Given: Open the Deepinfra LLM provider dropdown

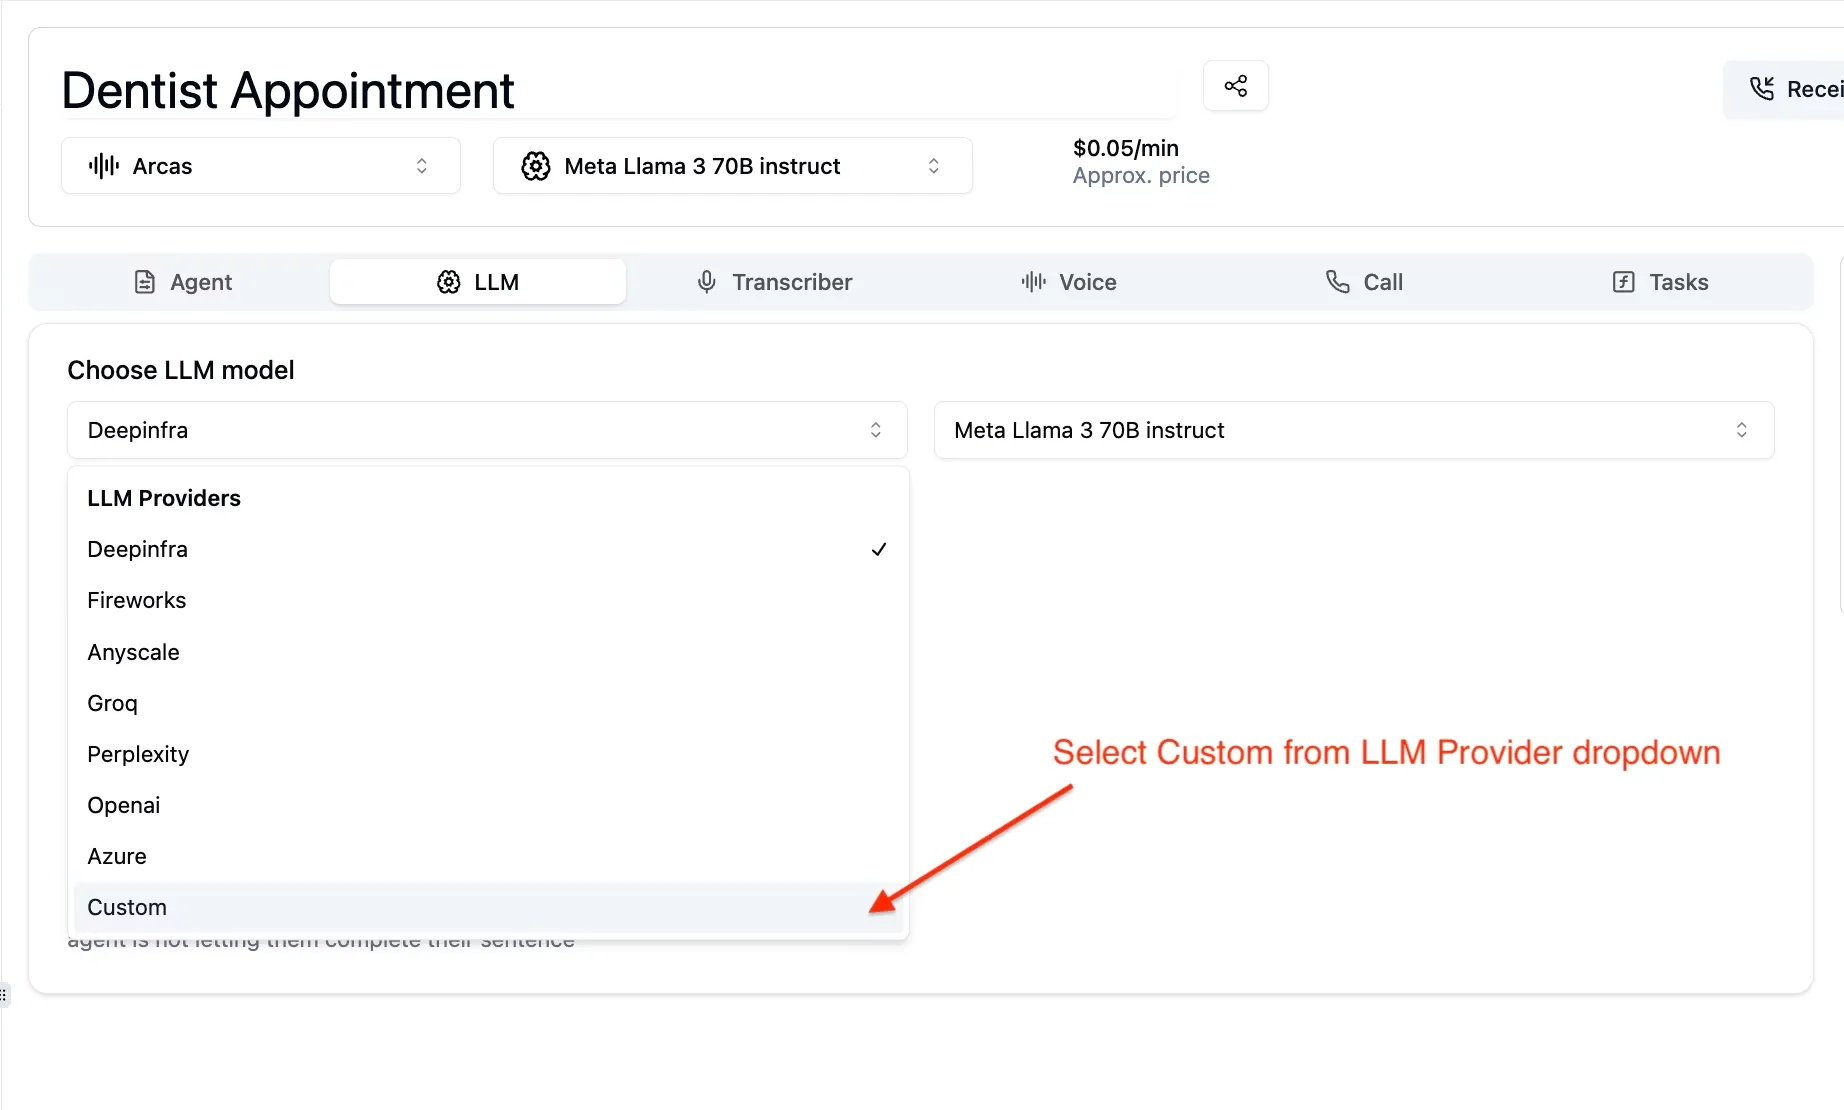Looking at the screenshot, I should coord(487,430).
